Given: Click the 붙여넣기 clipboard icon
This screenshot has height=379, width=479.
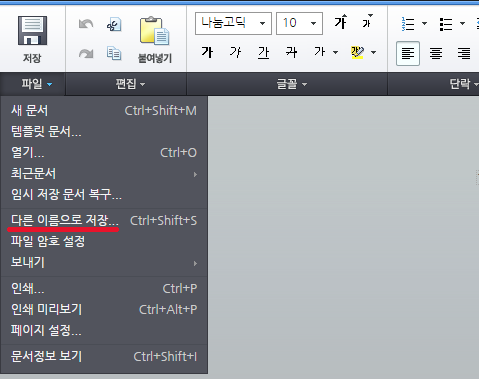Looking at the screenshot, I should (x=155, y=31).
